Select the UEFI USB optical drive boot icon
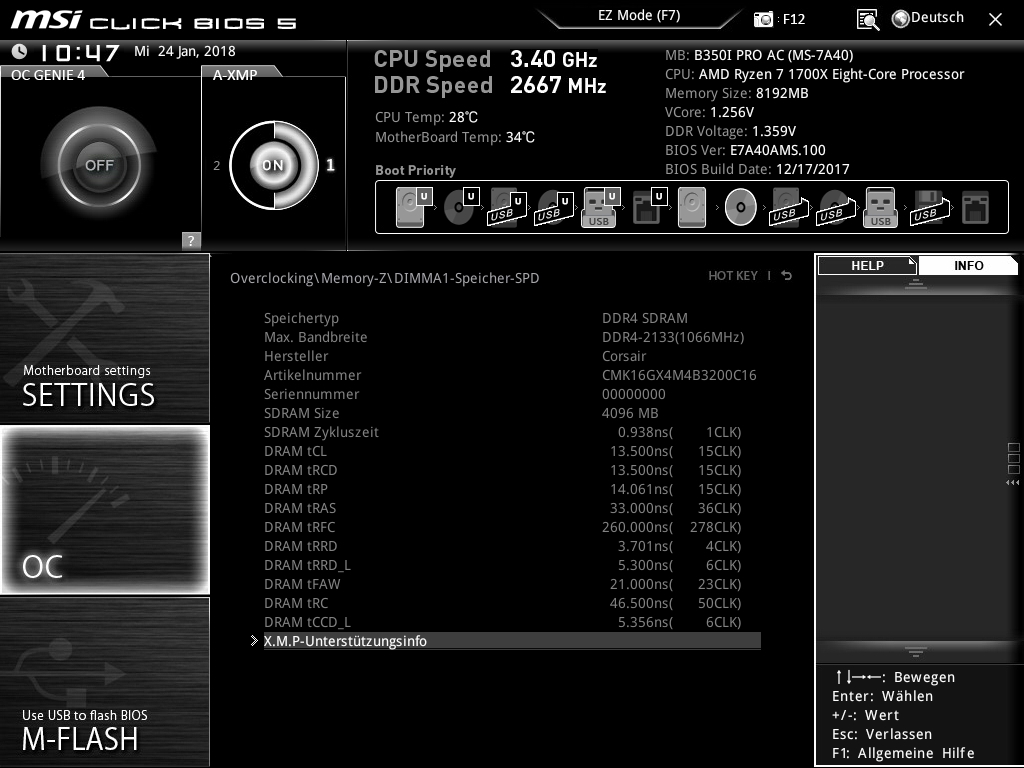The height and width of the screenshot is (768, 1024). [554, 207]
